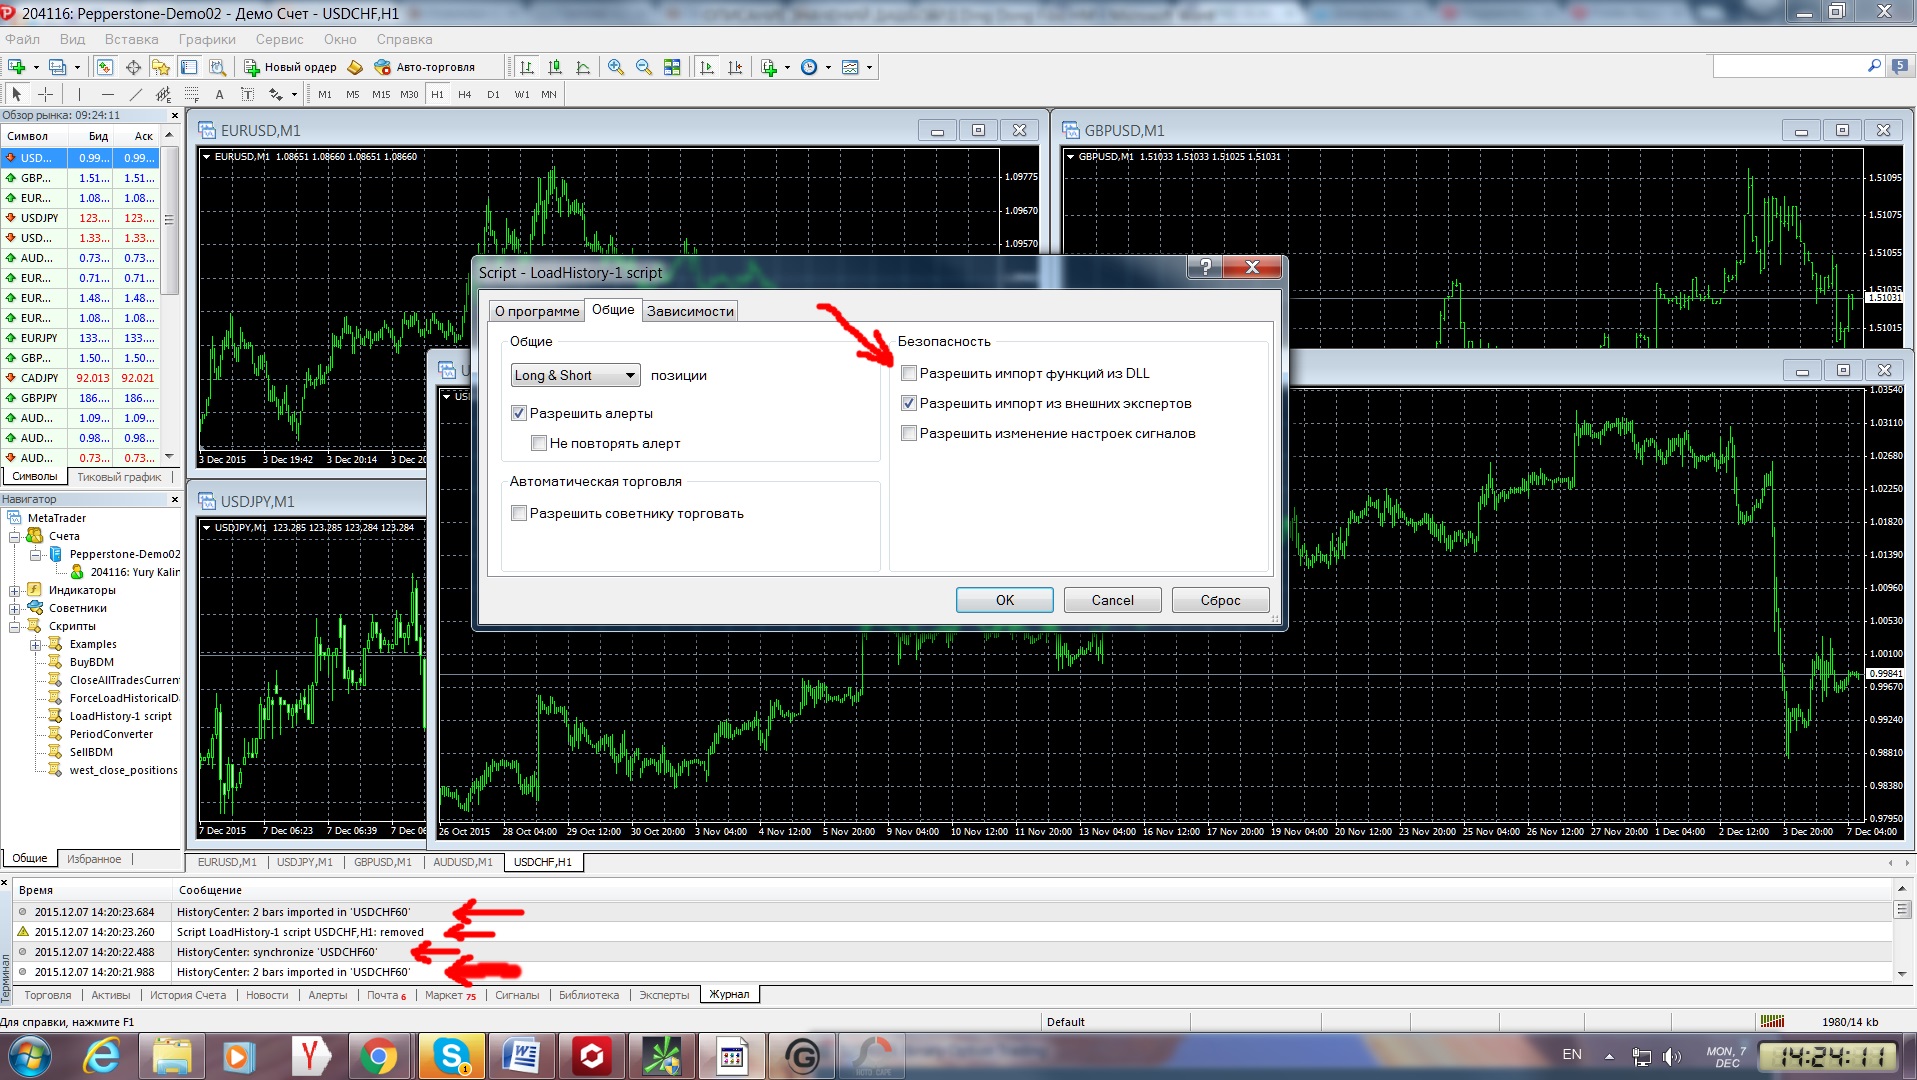Select the Fibonacci Retracement tool
The width and height of the screenshot is (1917, 1080).
pos(191,94)
